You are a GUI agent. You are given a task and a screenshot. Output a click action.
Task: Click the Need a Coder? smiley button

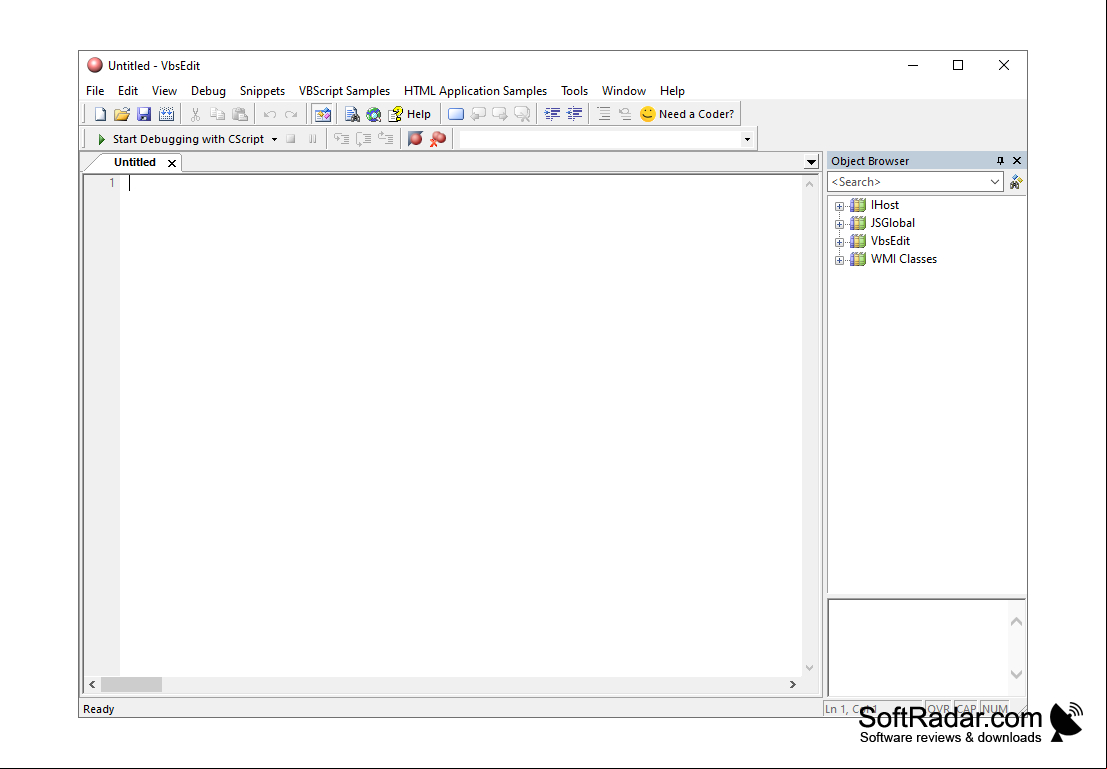pyautogui.click(x=687, y=114)
